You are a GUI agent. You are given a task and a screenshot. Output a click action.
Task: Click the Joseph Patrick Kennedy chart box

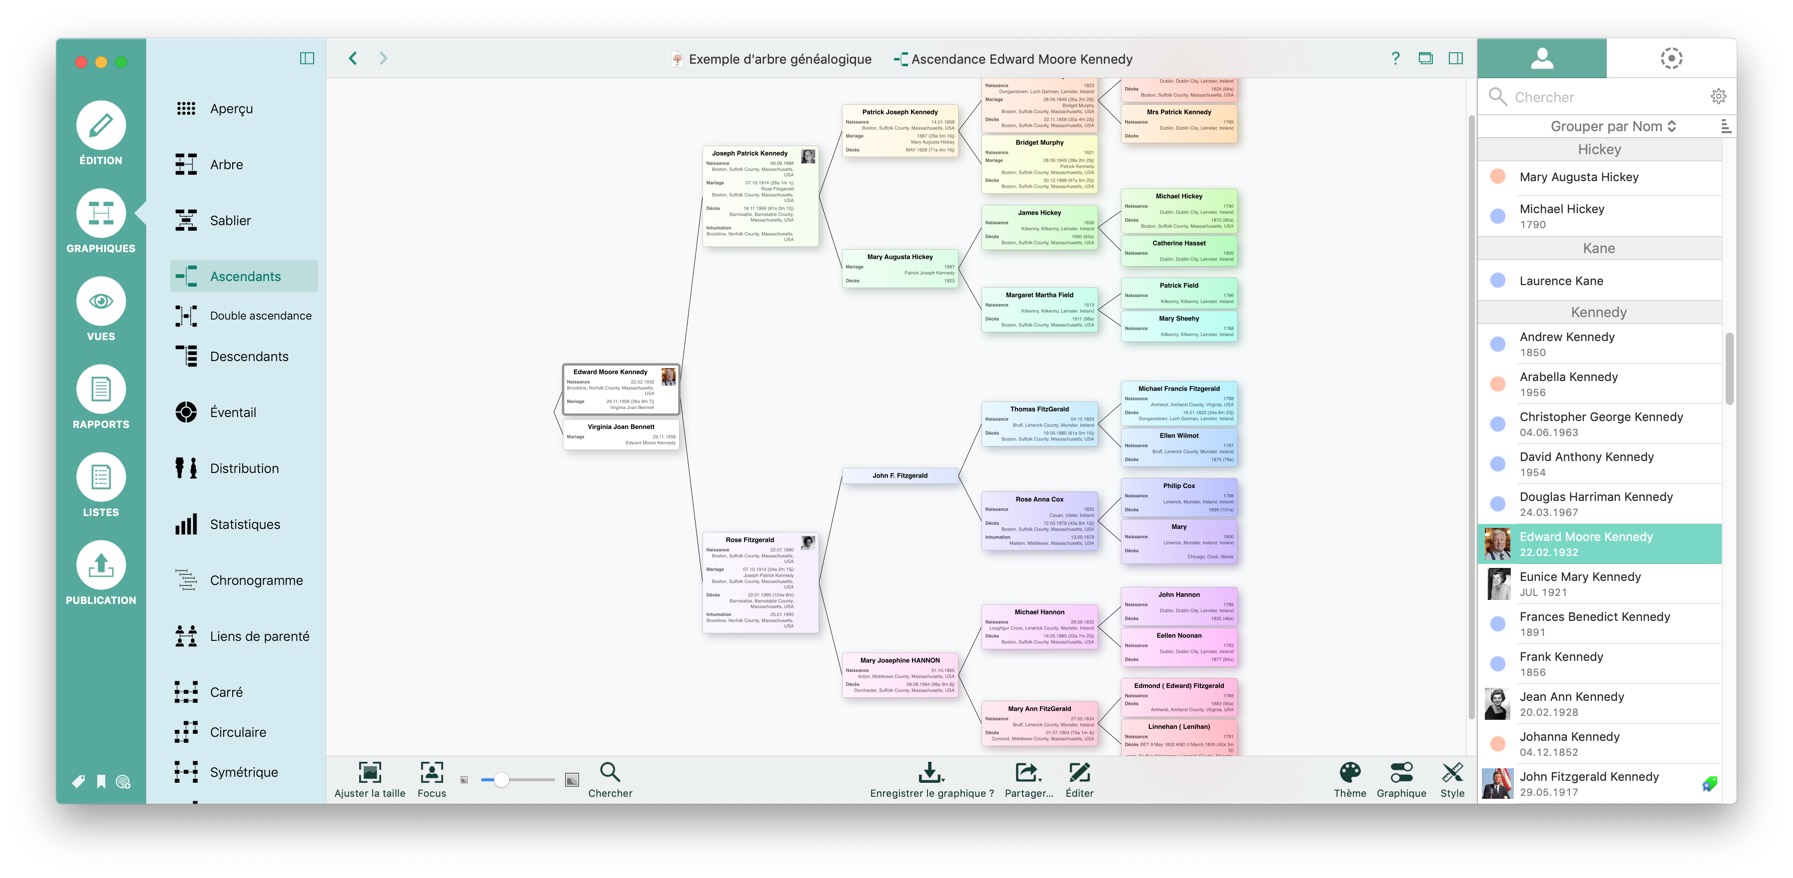pyautogui.click(x=760, y=196)
